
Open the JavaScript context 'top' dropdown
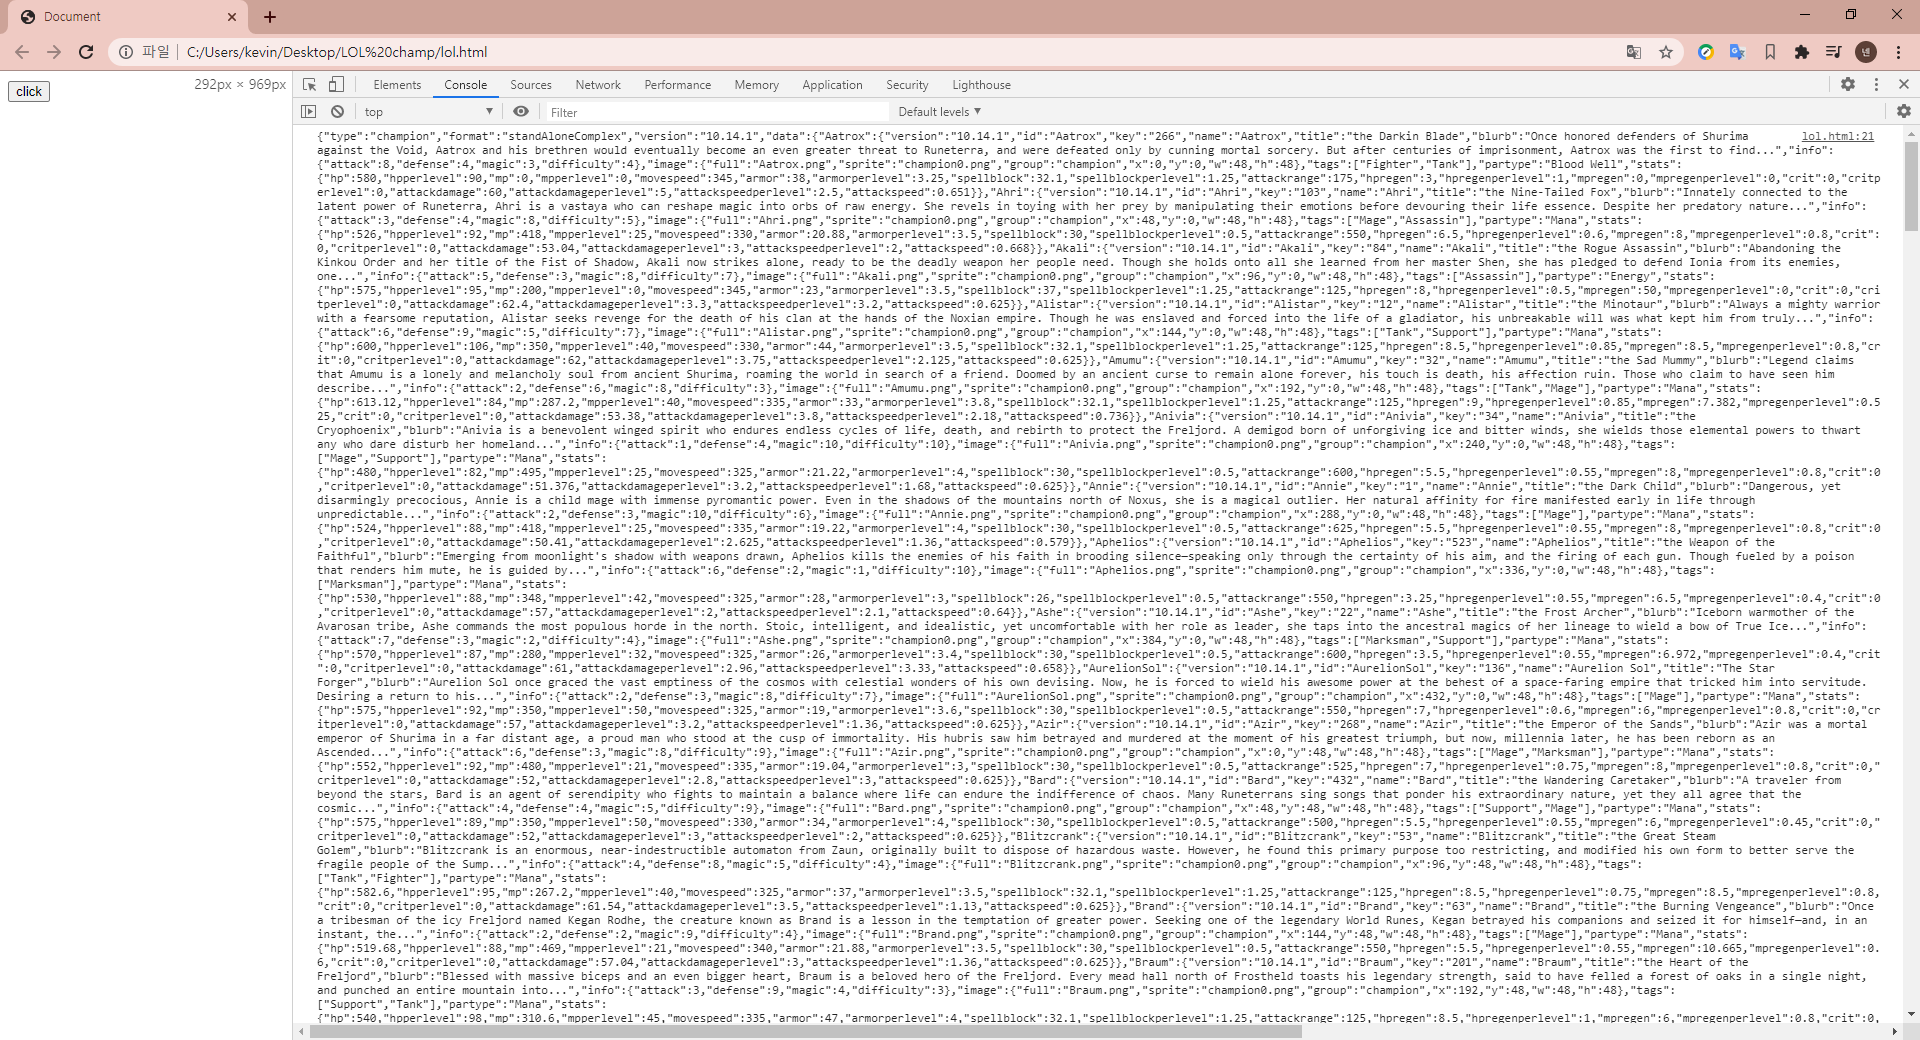(x=429, y=112)
